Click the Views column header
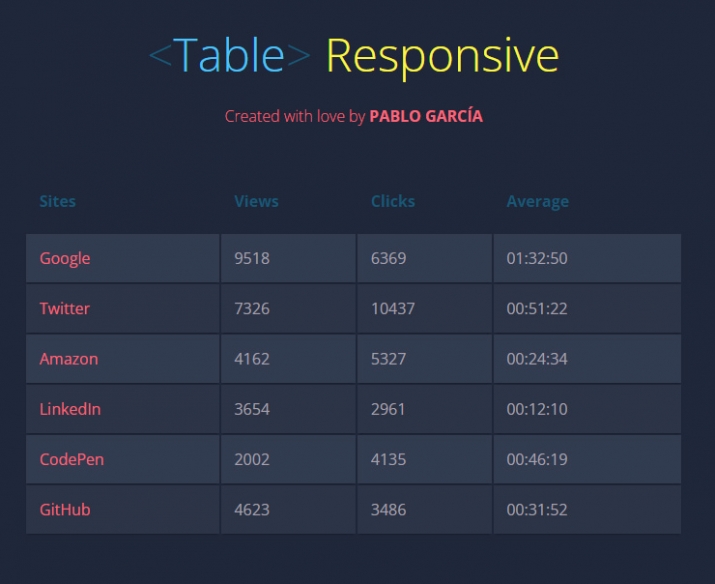 pyautogui.click(x=256, y=201)
